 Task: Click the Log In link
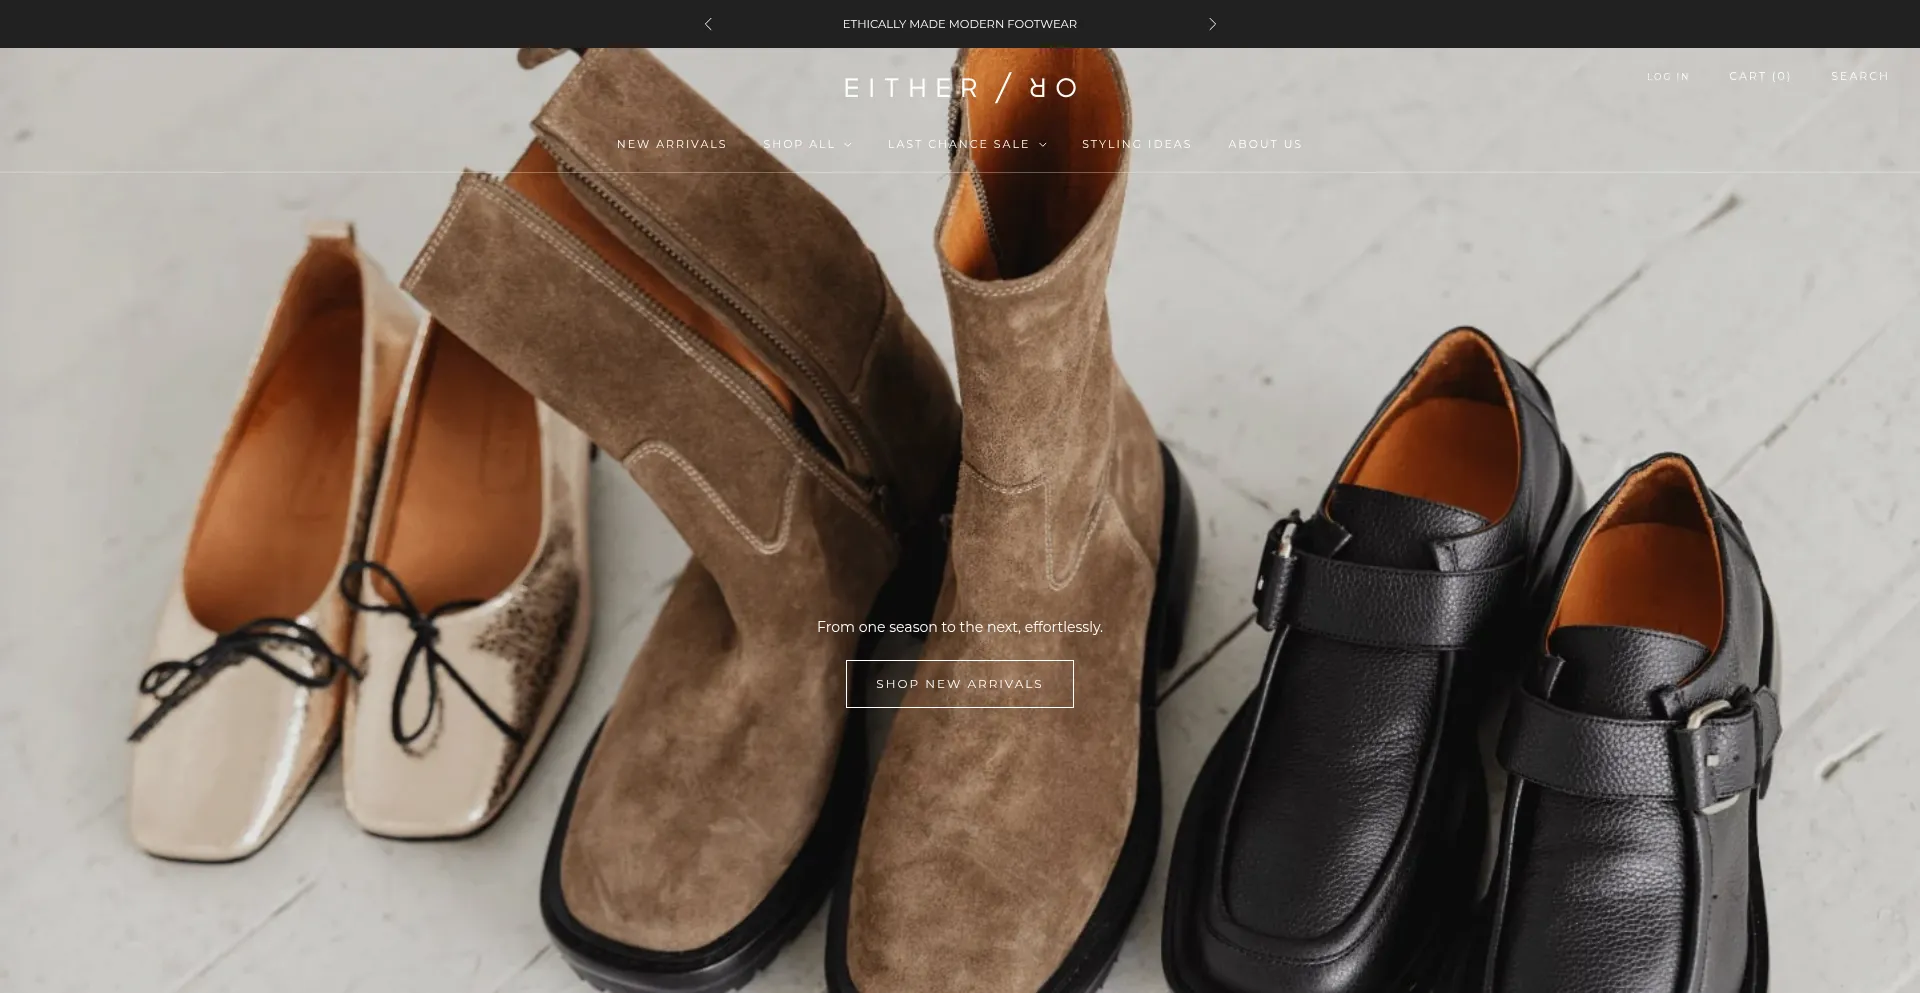(x=1667, y=77)
